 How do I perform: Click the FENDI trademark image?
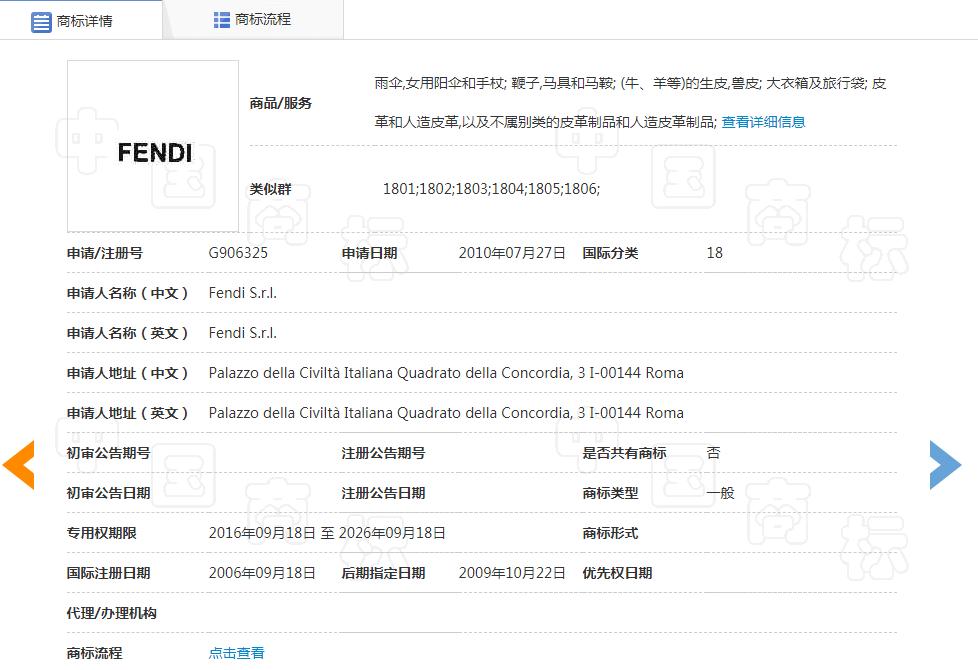pyautogui.click(x=152, y=145)
